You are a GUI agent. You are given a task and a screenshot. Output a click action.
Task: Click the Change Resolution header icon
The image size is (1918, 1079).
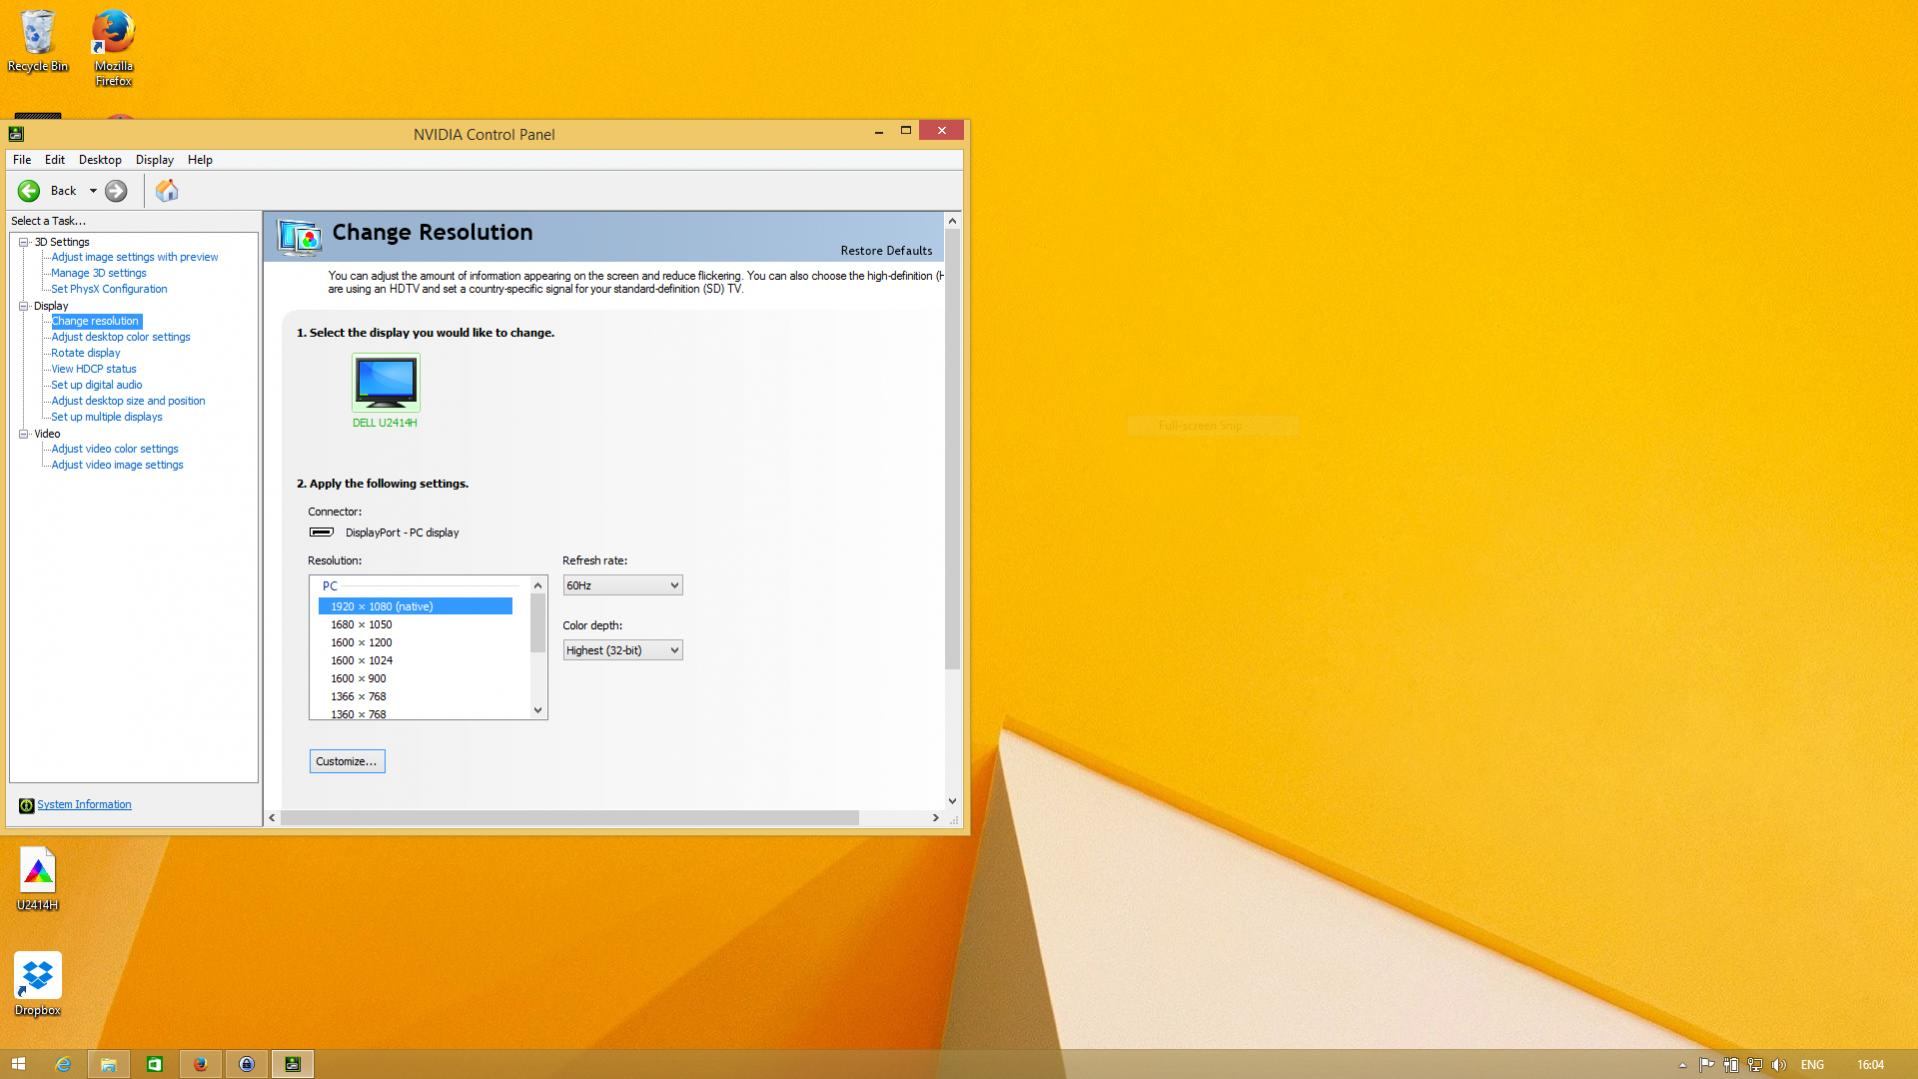click(x=299, y=237)
